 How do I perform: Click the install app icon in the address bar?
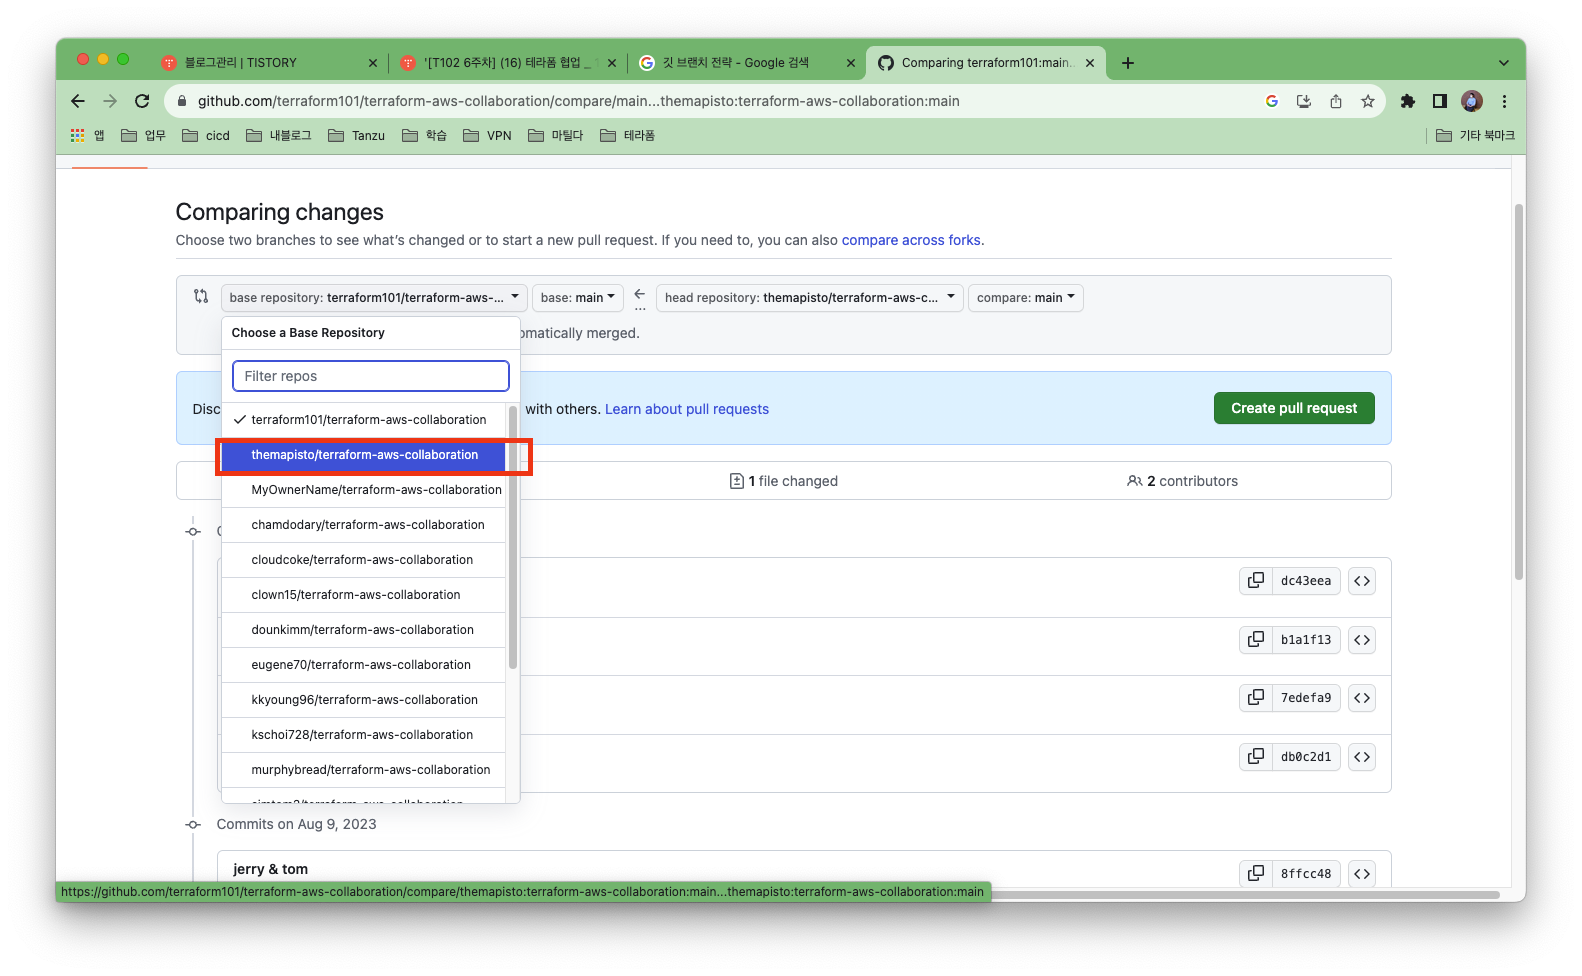[1303, 101]
